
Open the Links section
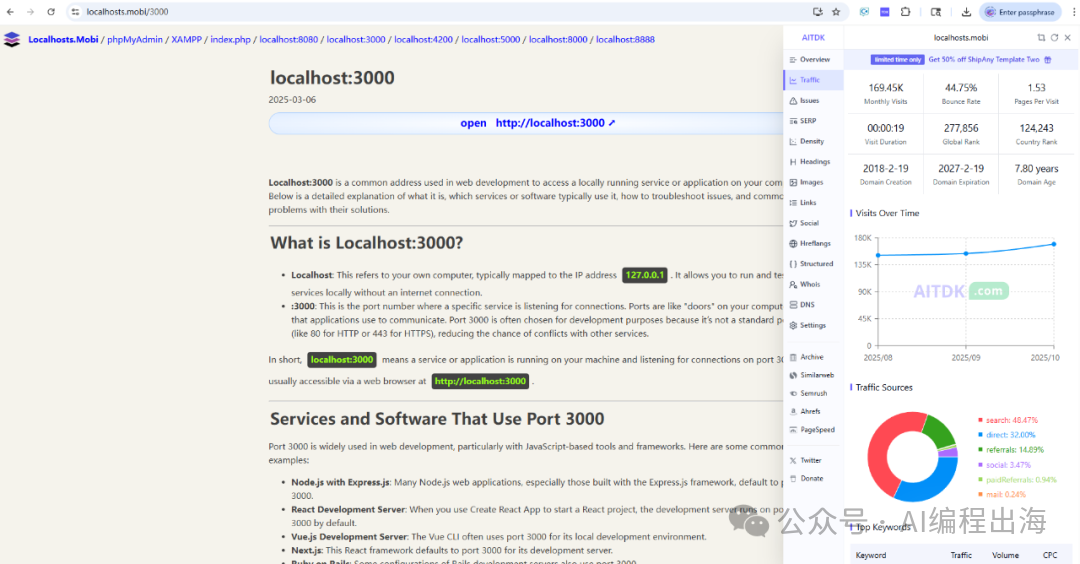pyautogui.click(x=813, y=202)
